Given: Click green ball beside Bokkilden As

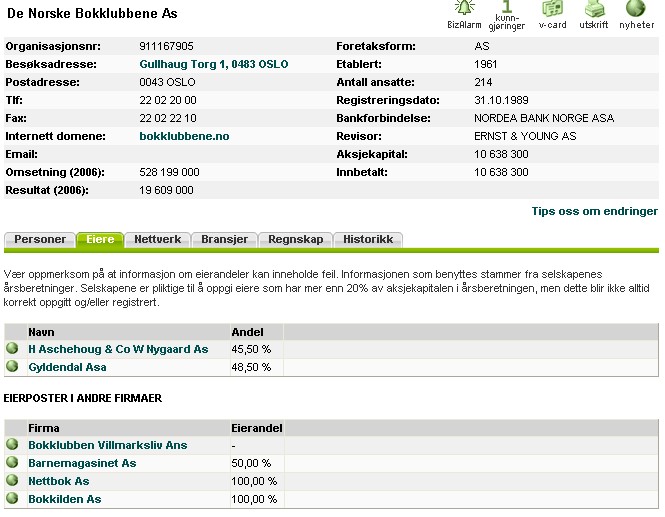Looking at the screenshot, I should [12, 498].
